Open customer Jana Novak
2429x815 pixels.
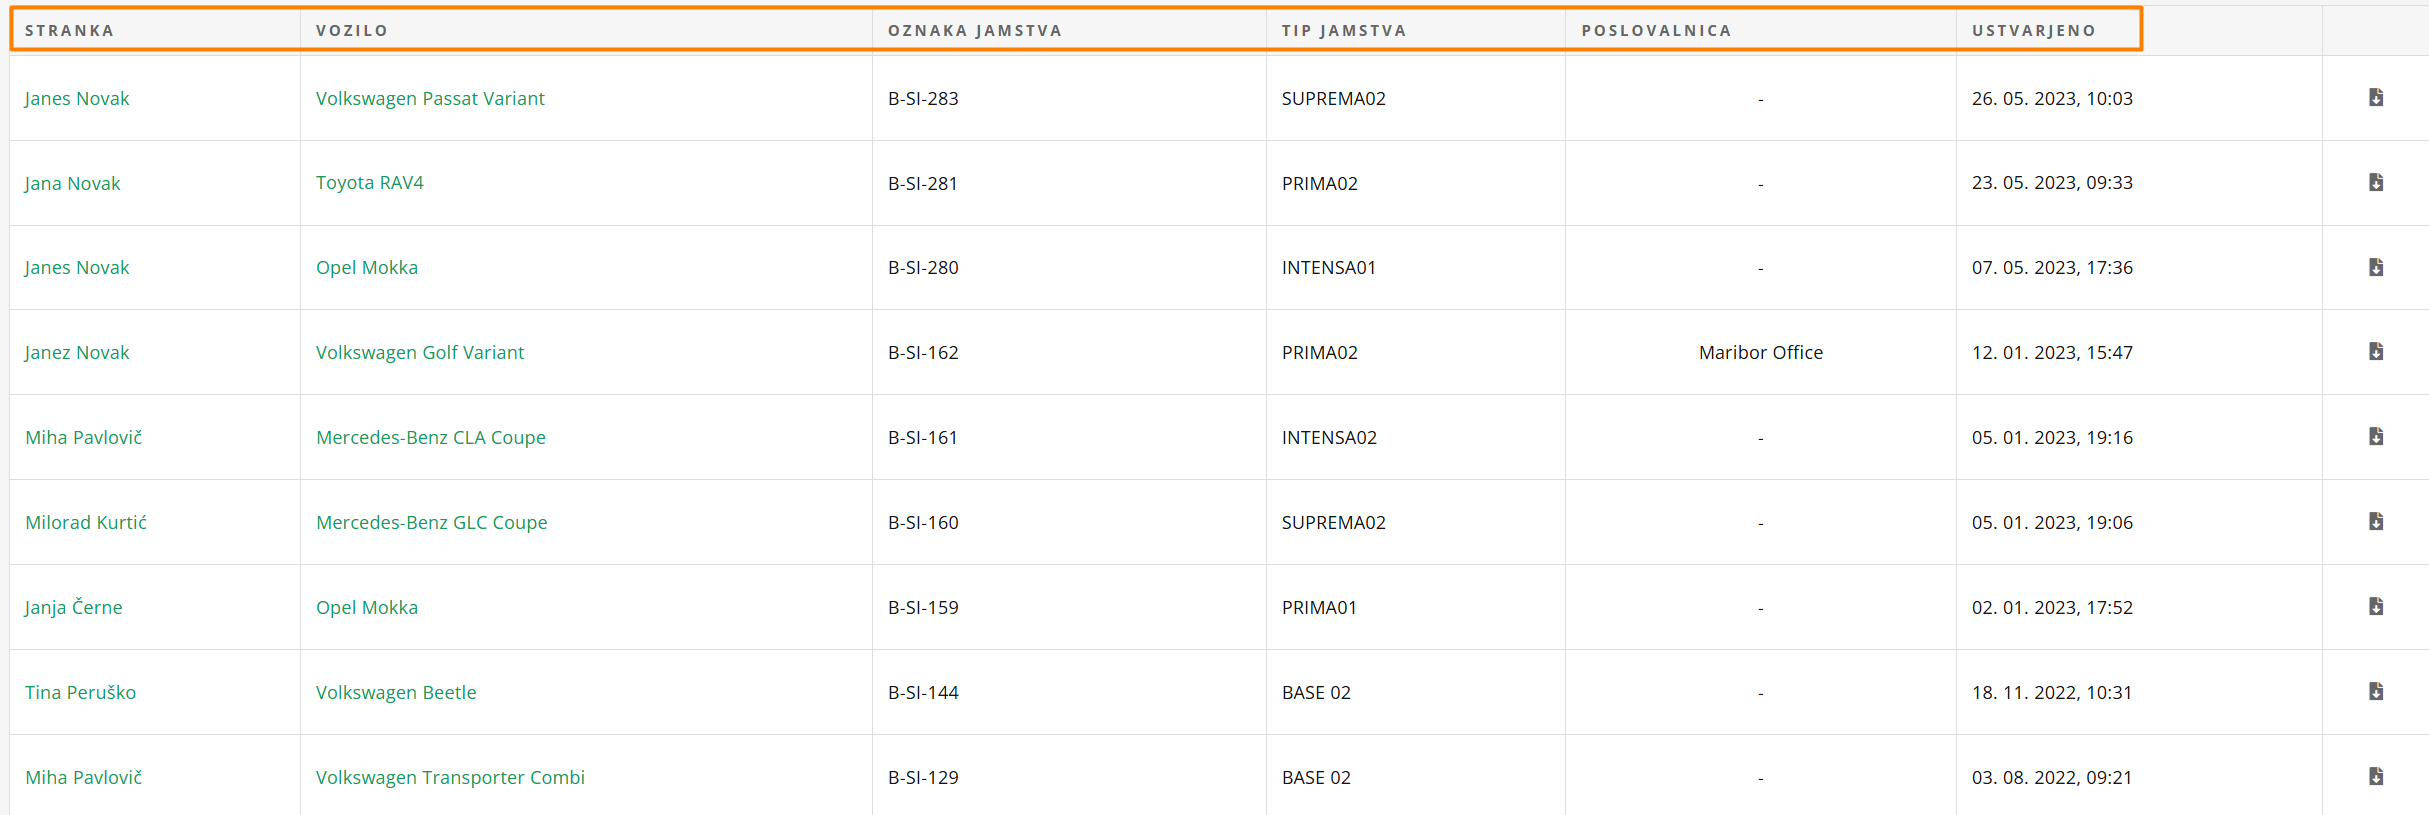pyautogui.click(x=72, y=184)
